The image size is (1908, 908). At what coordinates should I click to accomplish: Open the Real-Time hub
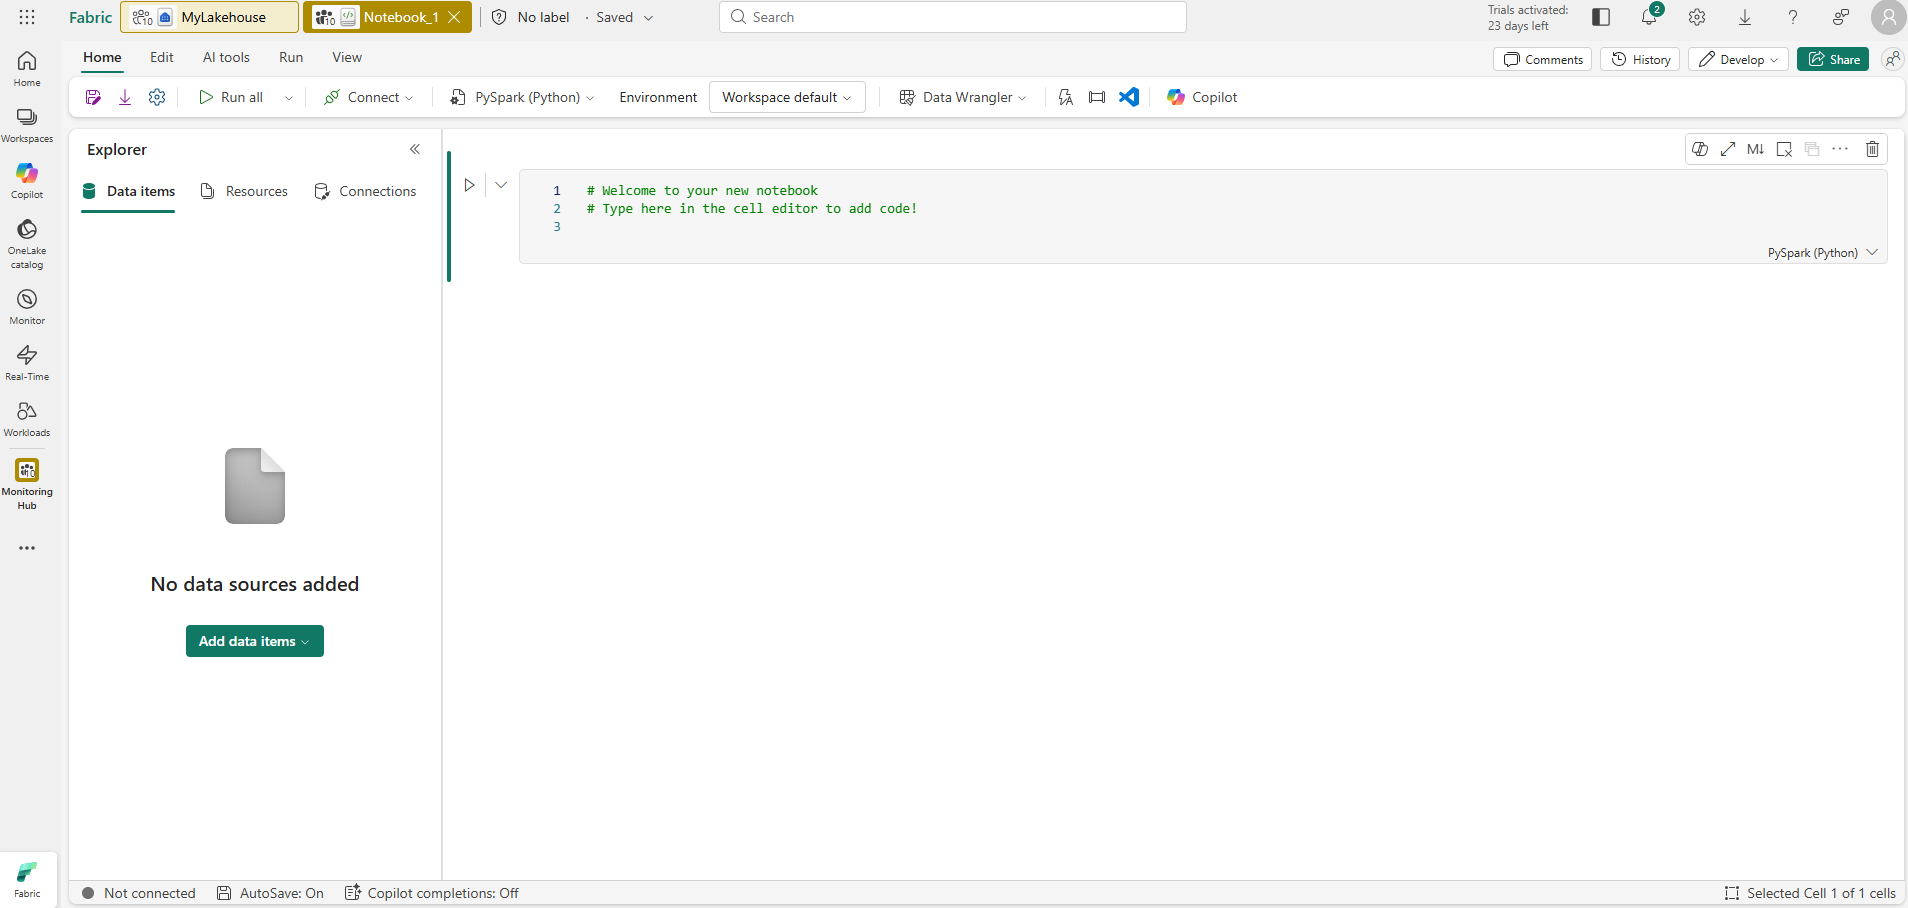pyautogui.click(x=27, y=363)
